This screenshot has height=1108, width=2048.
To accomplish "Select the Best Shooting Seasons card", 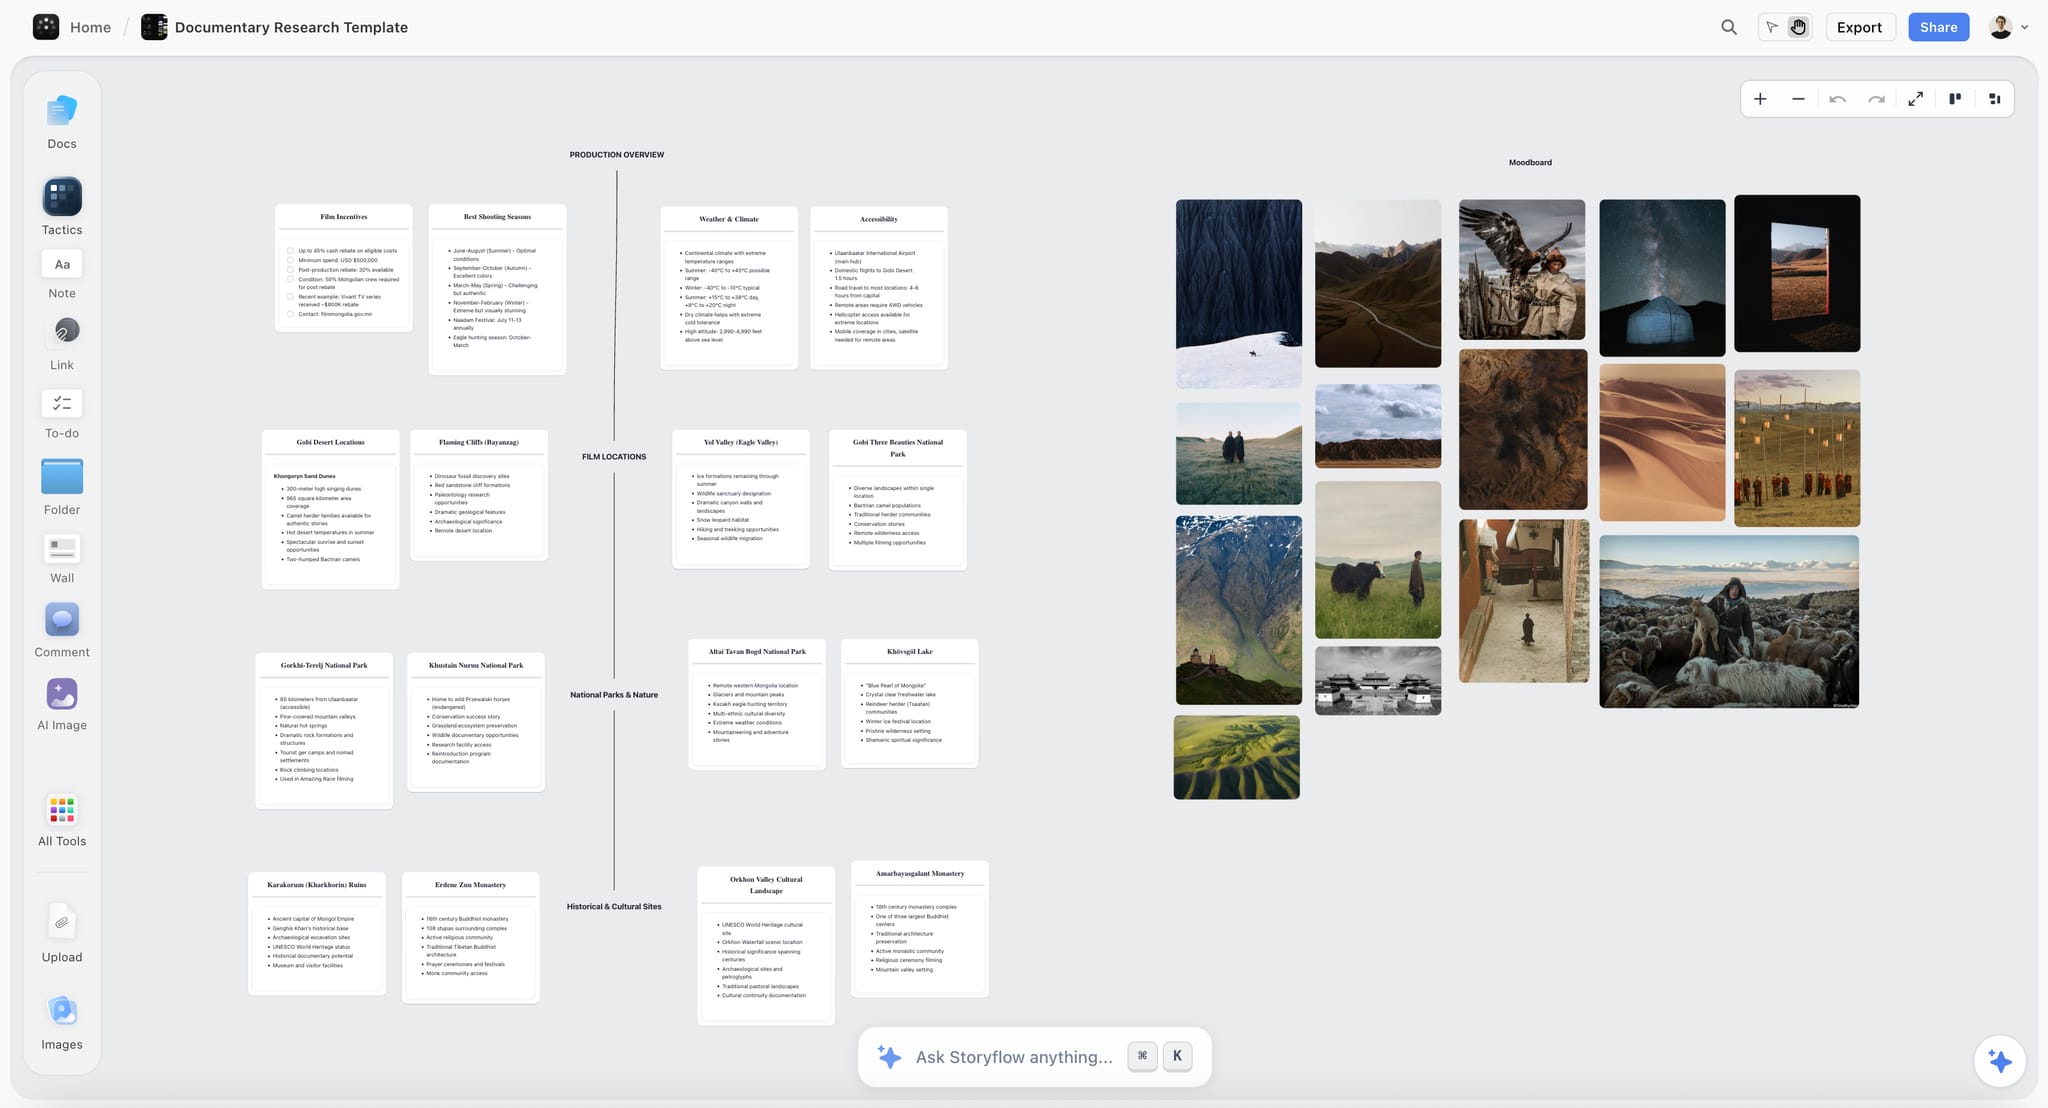I will click(497, 290).
